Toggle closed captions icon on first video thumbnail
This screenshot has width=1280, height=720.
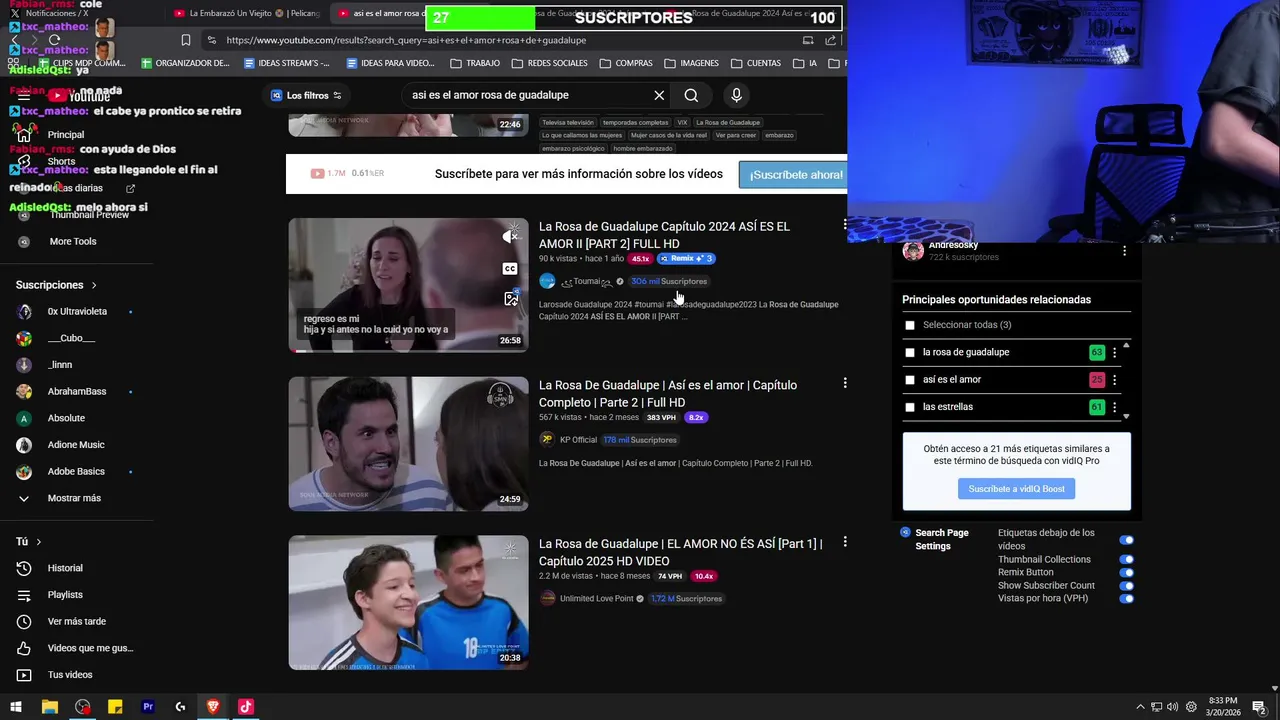click(510, 268)
